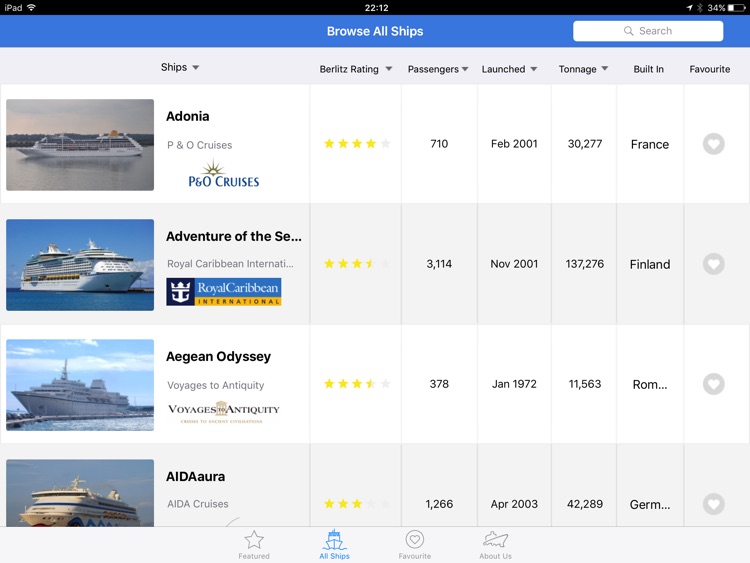Click 'Browse All Ships' title
This screenshot has width=750, height=563.
click(375, 31)
